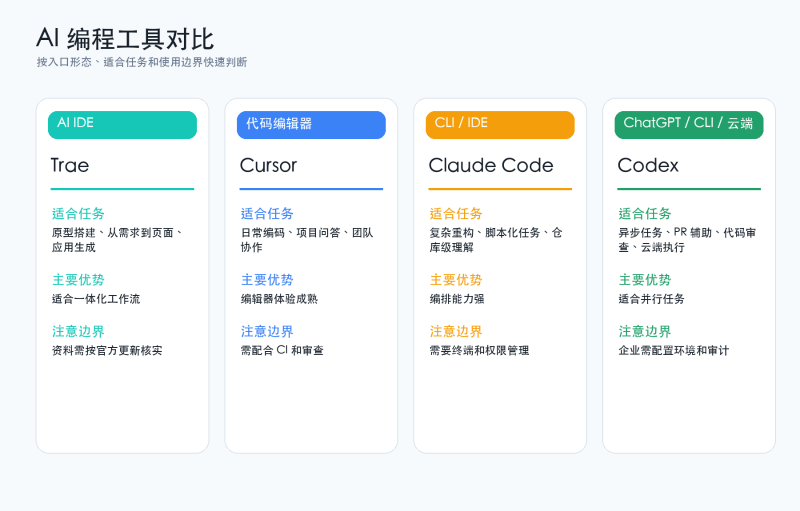This screenshot has width=800, height=511.
Task: Select the Cursor card title
Action: (268, 165)
